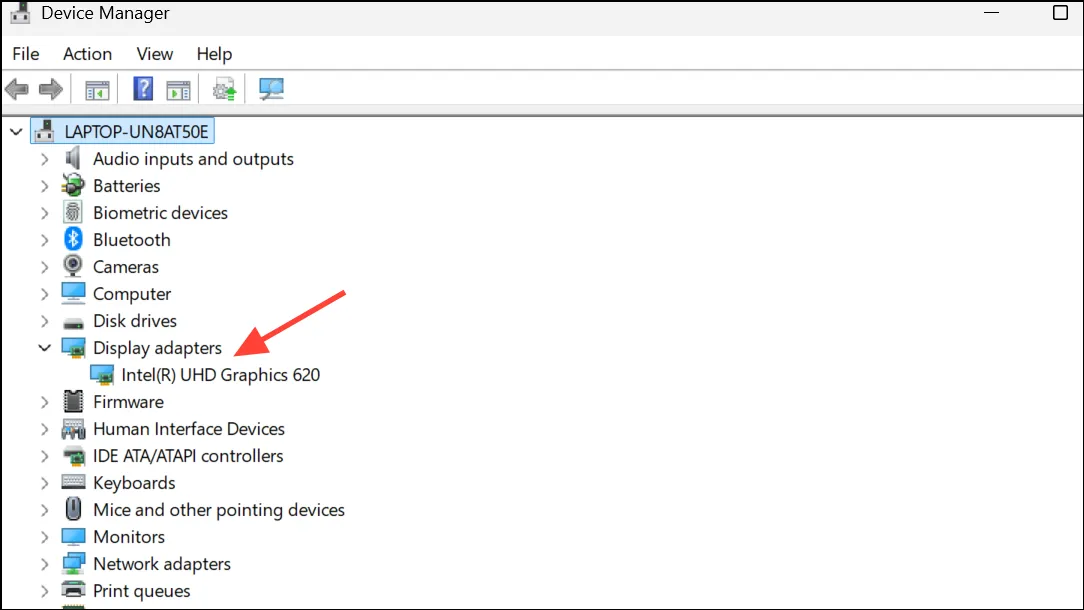This screenshot has height=610, width=1084.
Task: Click the Forward arrow toolbar button
Action: tap(50, 89)
